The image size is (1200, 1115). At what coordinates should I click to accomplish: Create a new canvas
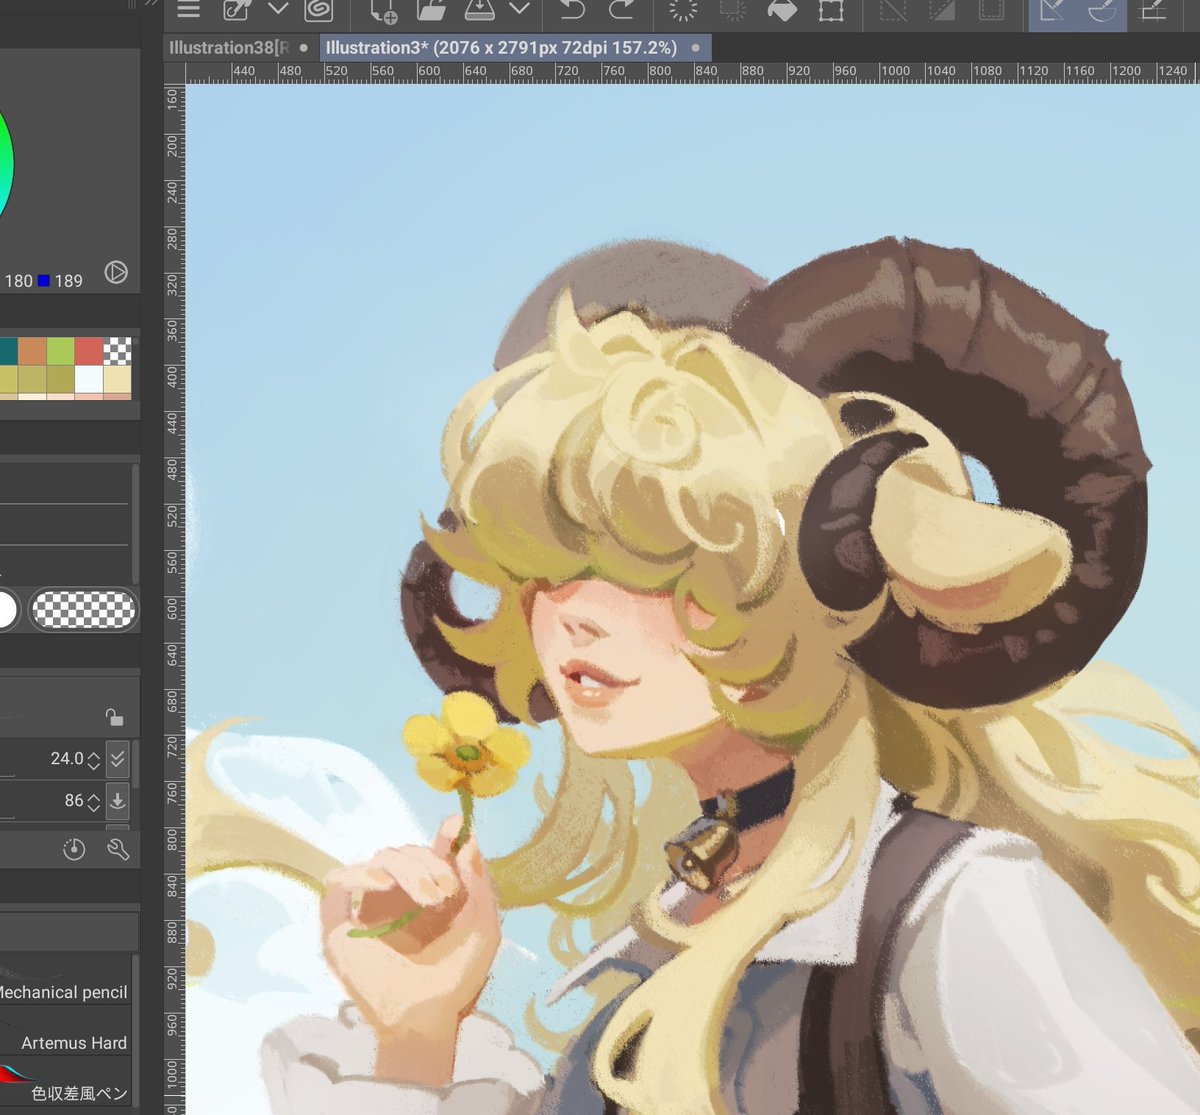[x=383, y=12]
